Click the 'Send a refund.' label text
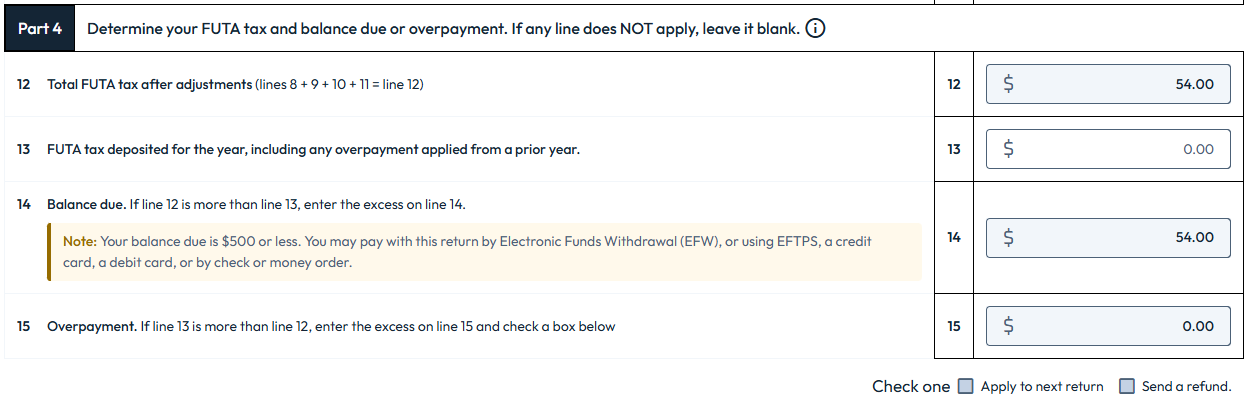This screenshot has height=407, width=1249. pos(1186,387)
